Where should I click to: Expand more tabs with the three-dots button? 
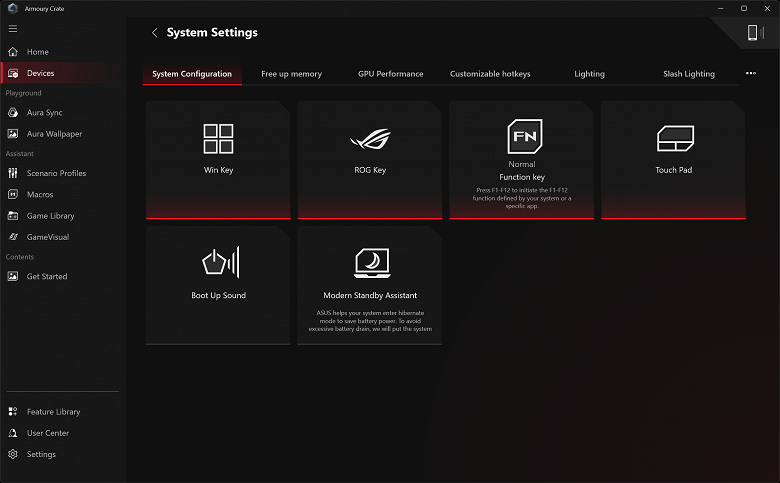pyautogui.click(x=751, y=73)
